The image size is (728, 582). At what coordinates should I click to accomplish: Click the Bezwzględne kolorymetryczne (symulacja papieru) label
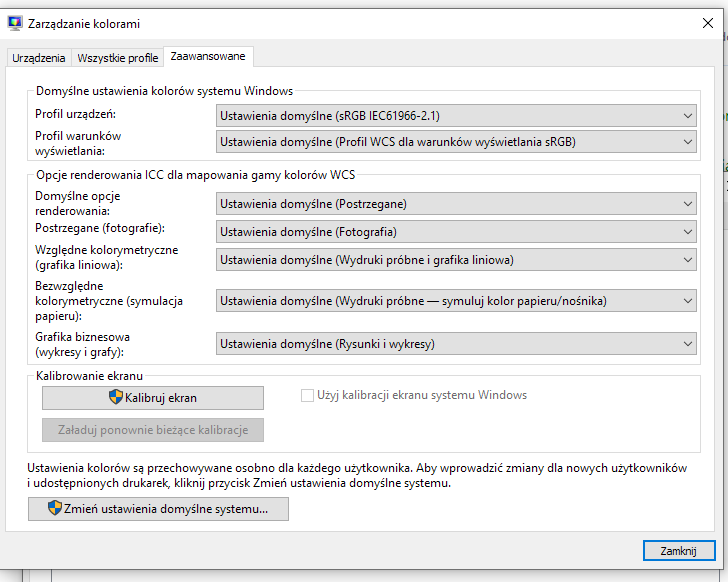click(109, 301)
